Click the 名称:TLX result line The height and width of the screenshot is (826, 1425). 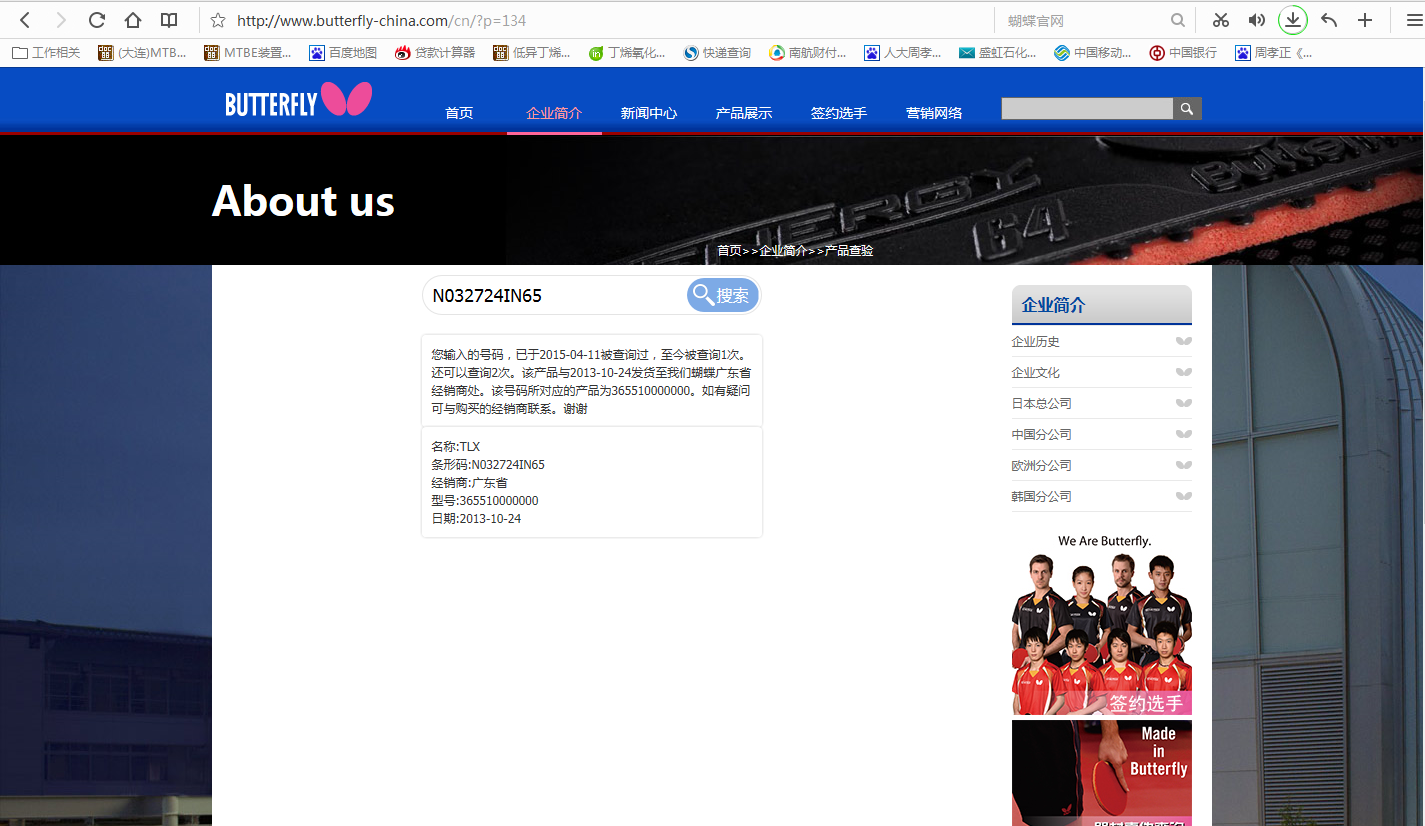pos(456,447)
